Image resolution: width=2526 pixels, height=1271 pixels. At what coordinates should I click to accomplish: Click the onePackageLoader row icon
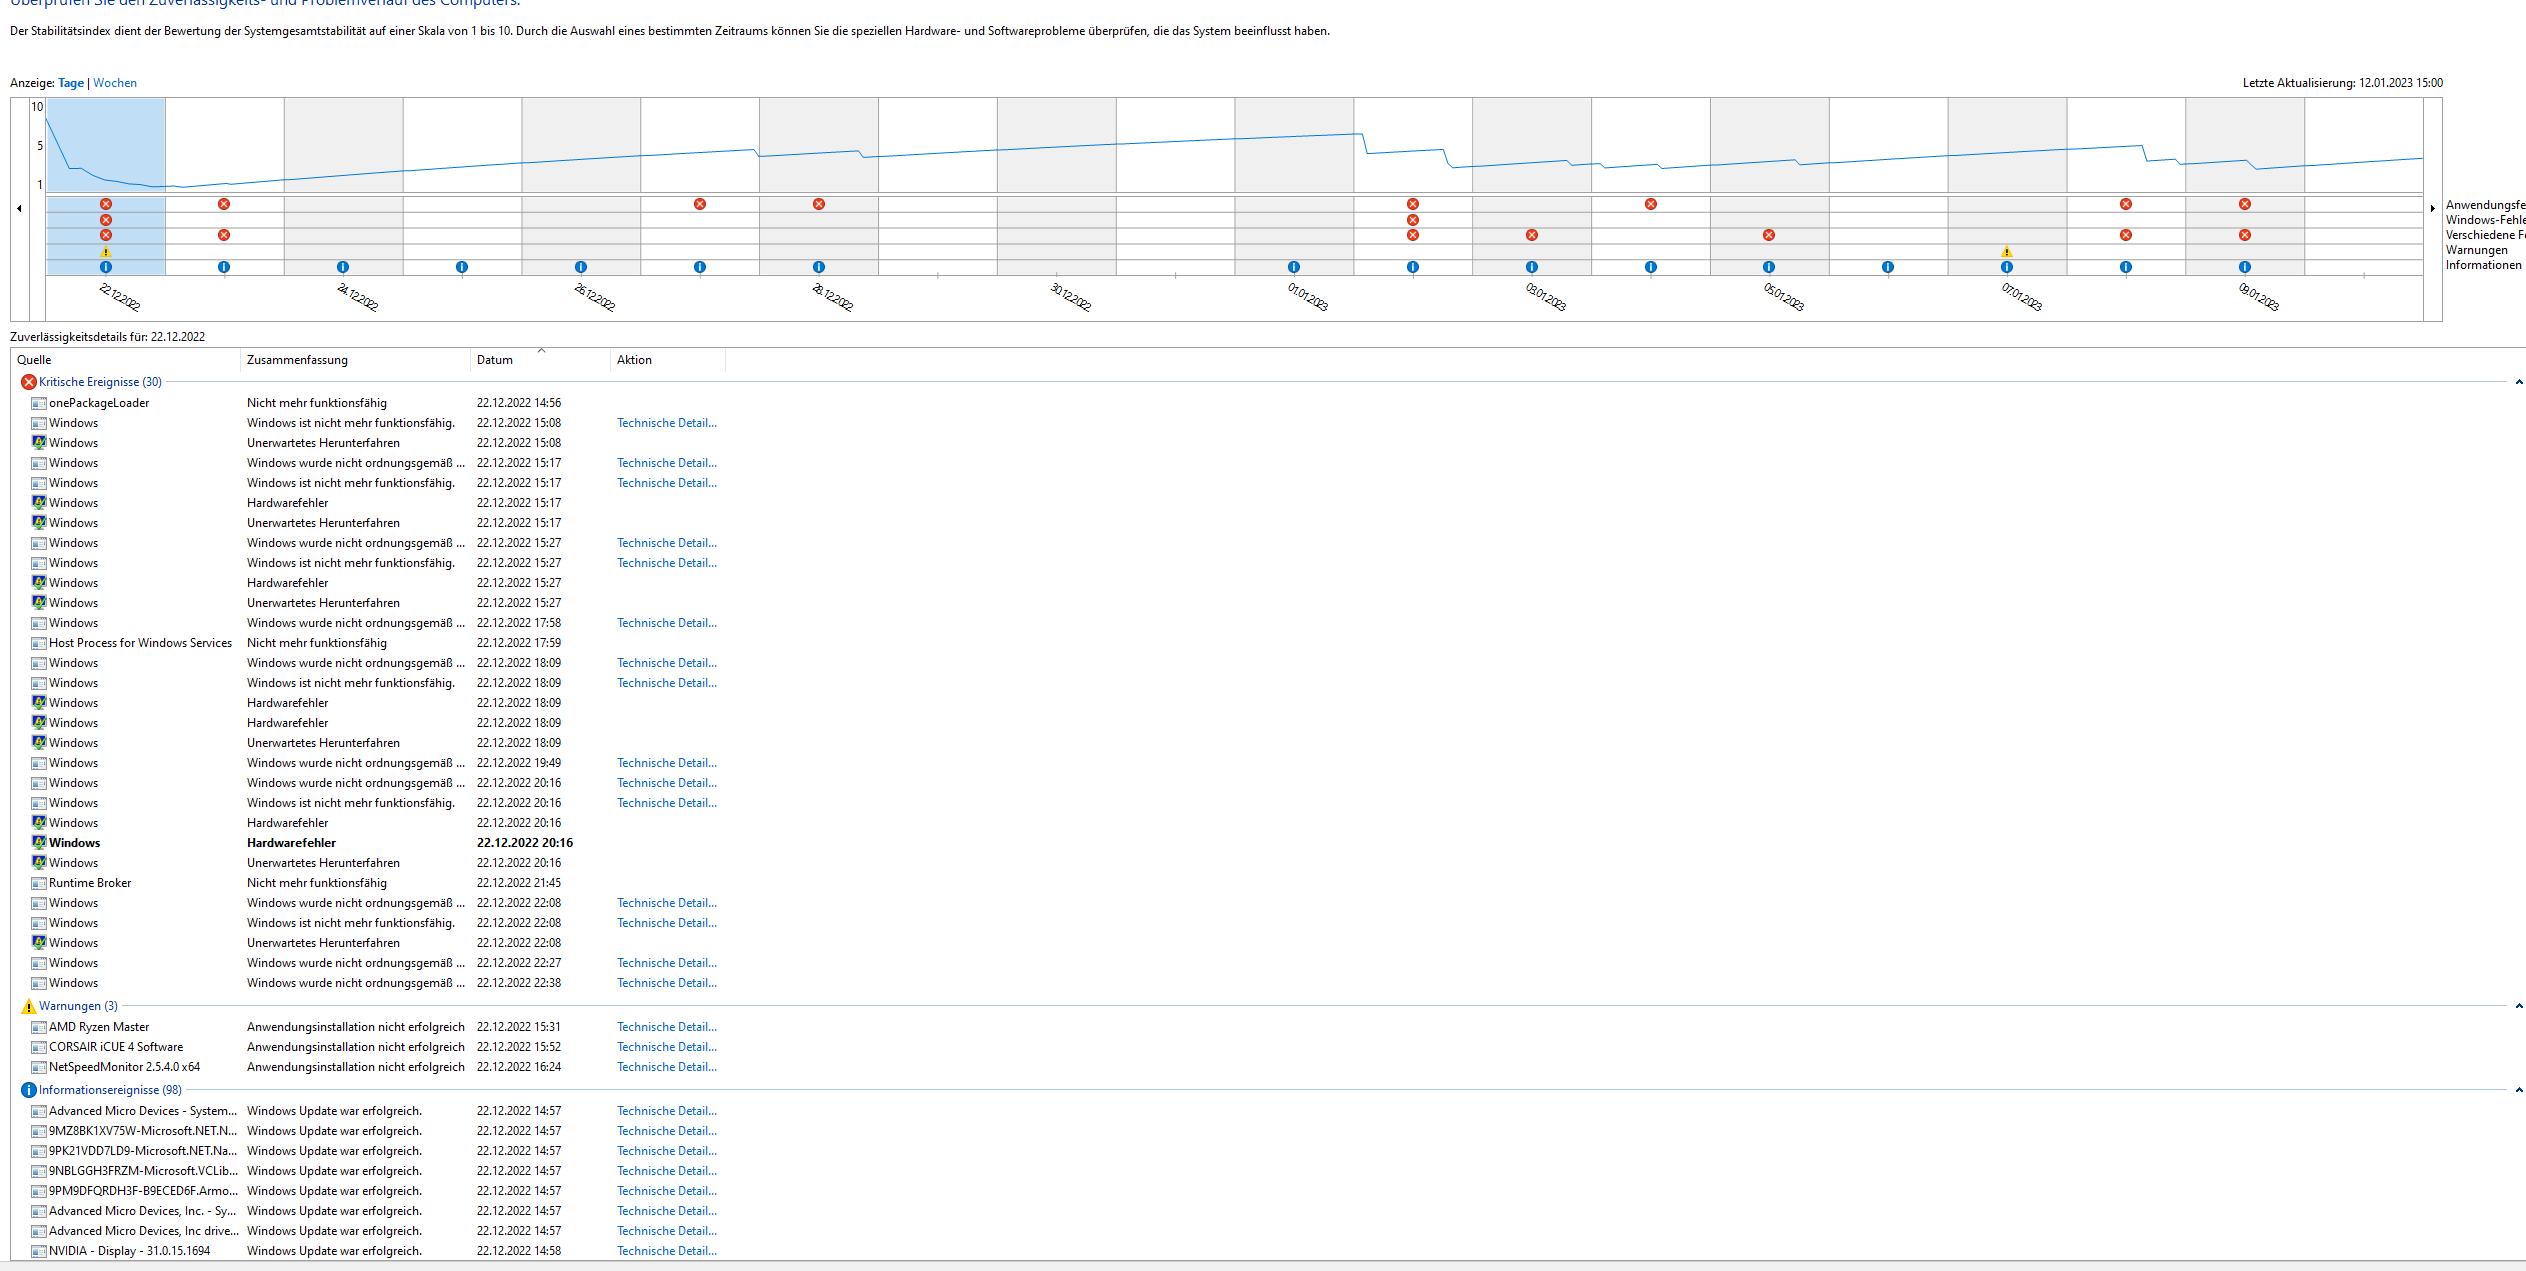pos(39,403)
